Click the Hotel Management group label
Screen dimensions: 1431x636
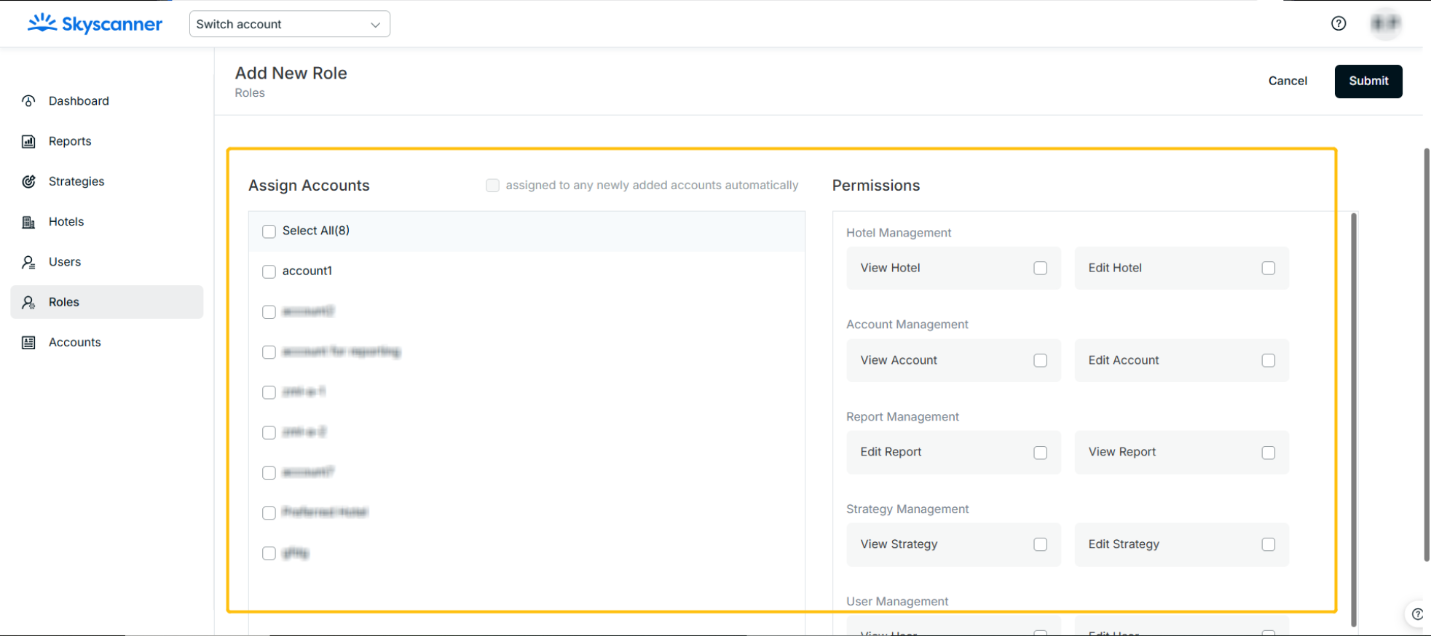click(899, 233)
